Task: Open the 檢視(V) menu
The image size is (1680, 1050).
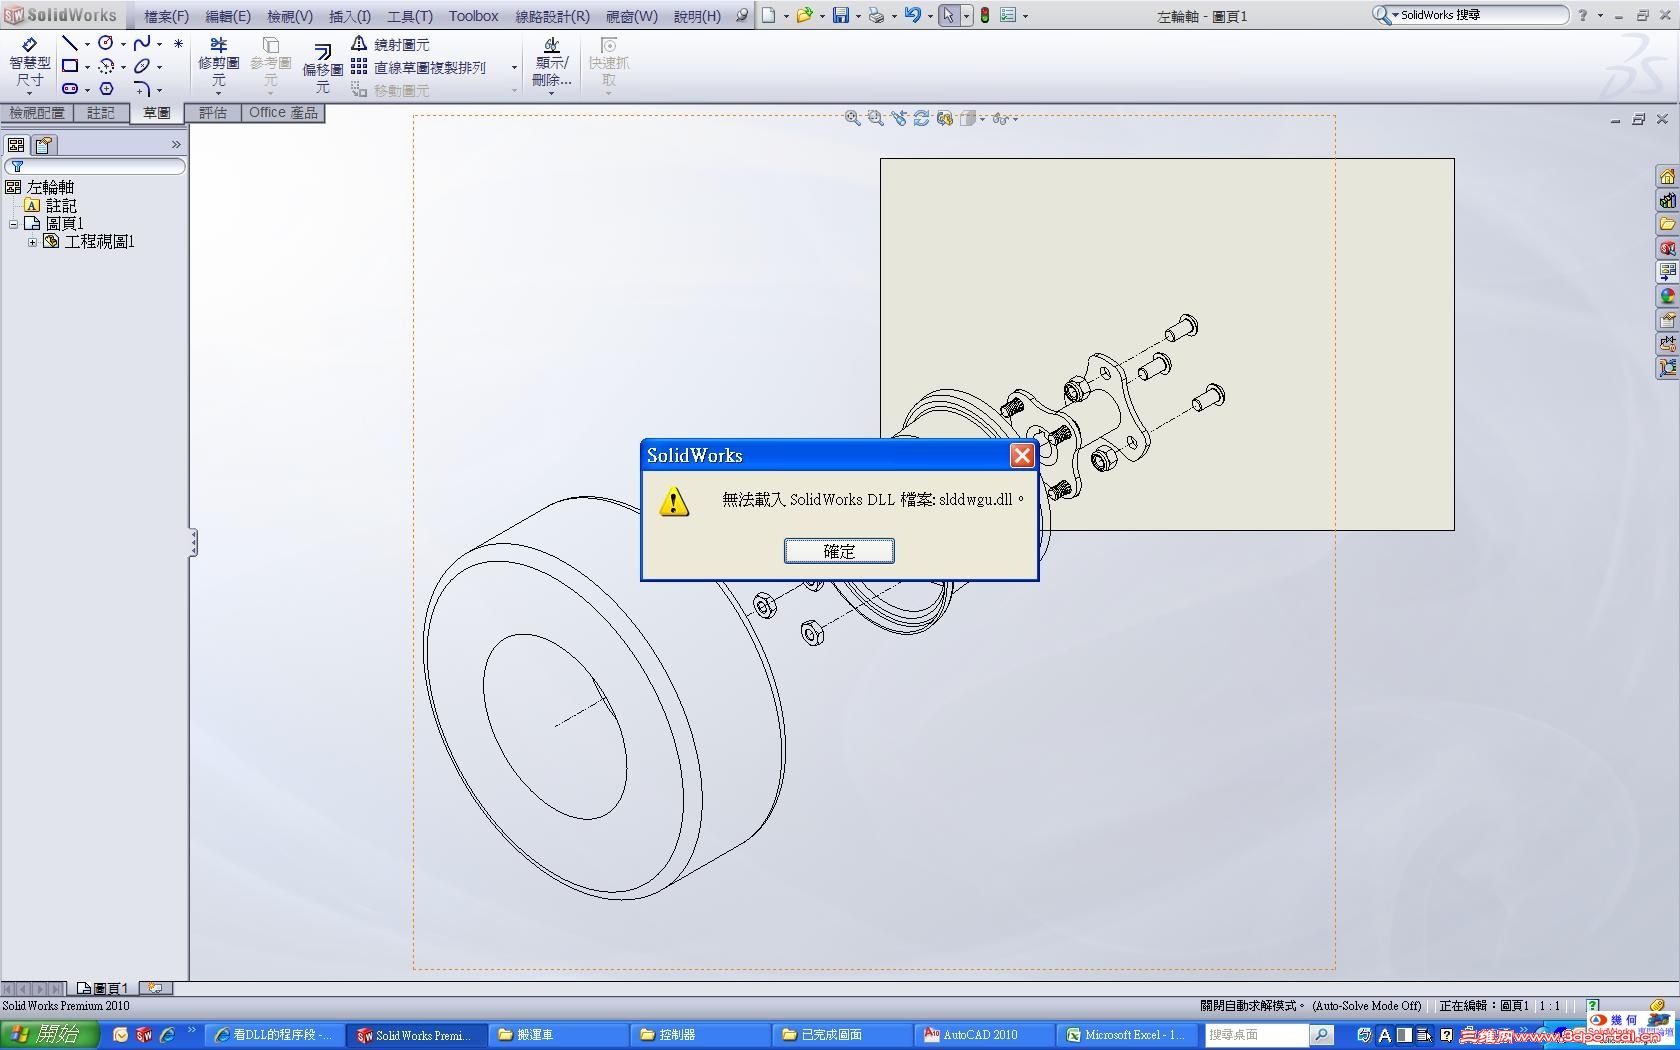Action: pos(290,16)
